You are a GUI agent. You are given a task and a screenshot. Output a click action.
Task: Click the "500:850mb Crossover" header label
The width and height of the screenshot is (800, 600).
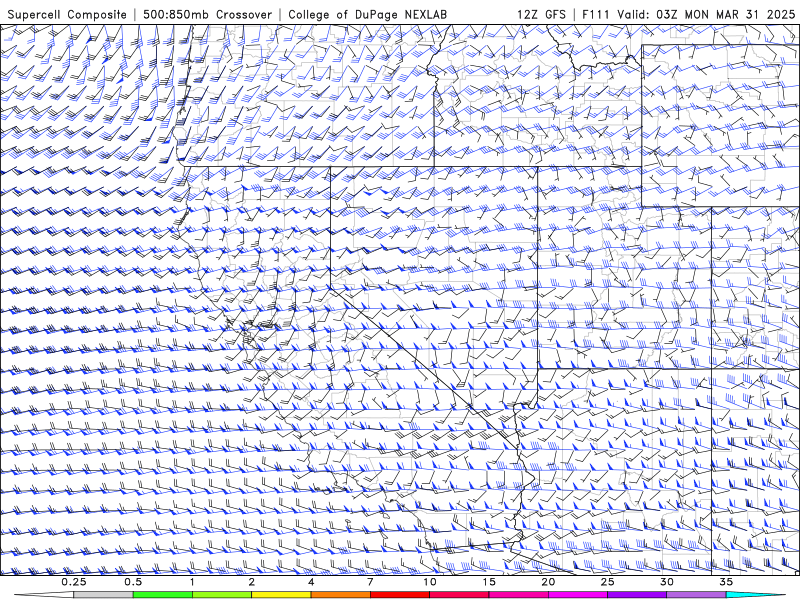(207, 14)
